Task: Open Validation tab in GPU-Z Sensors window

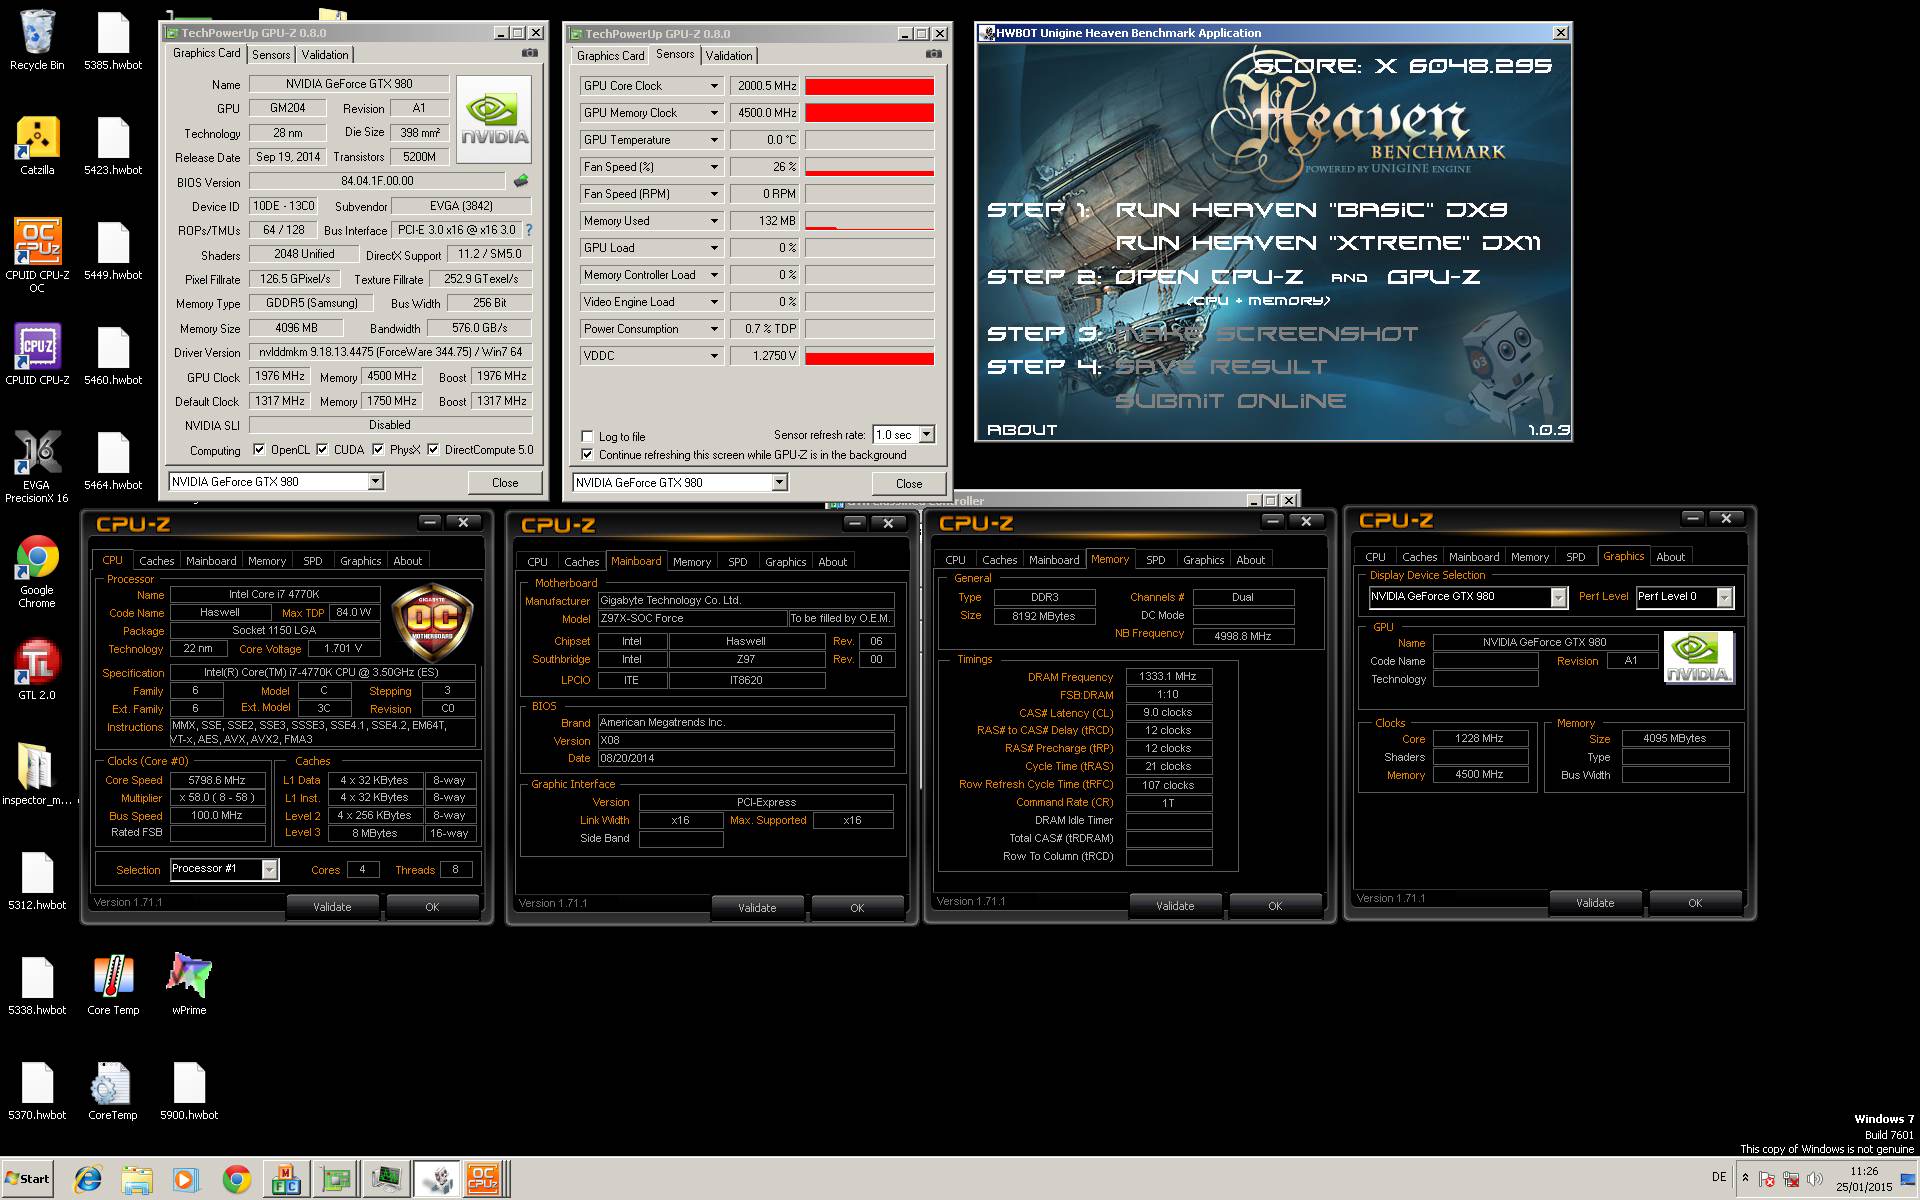Action: pos(729,56)
